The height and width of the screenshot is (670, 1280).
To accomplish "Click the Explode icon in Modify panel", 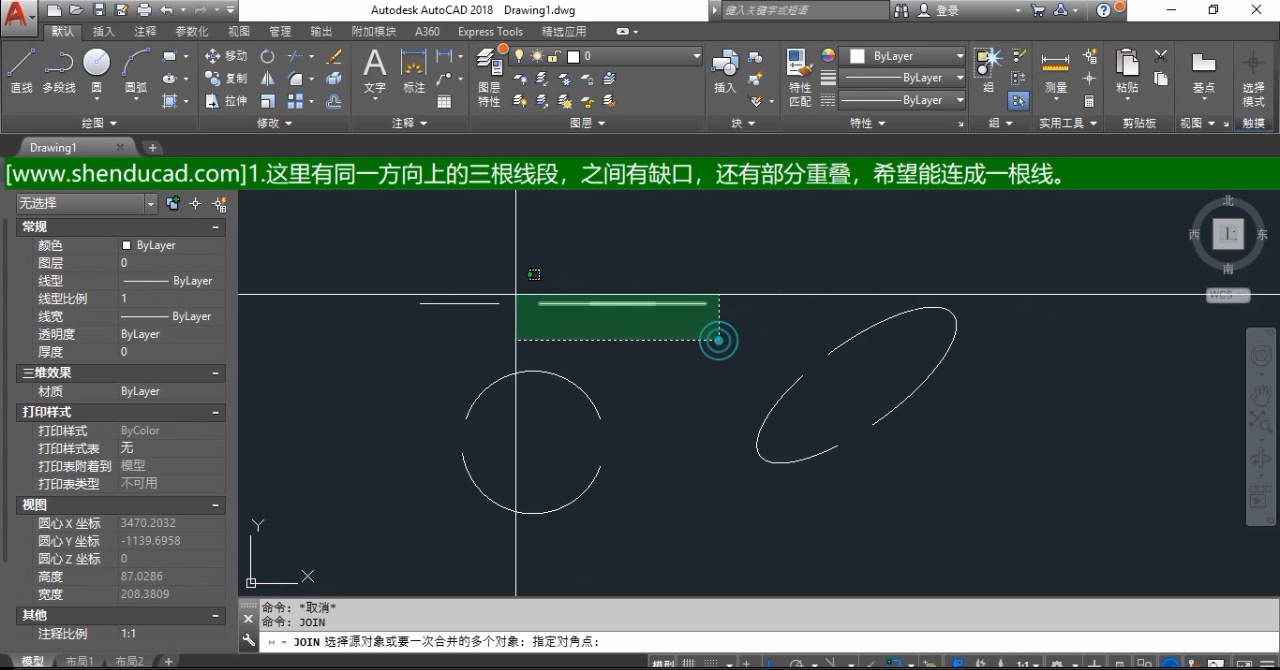I will [x=334, y=78].
